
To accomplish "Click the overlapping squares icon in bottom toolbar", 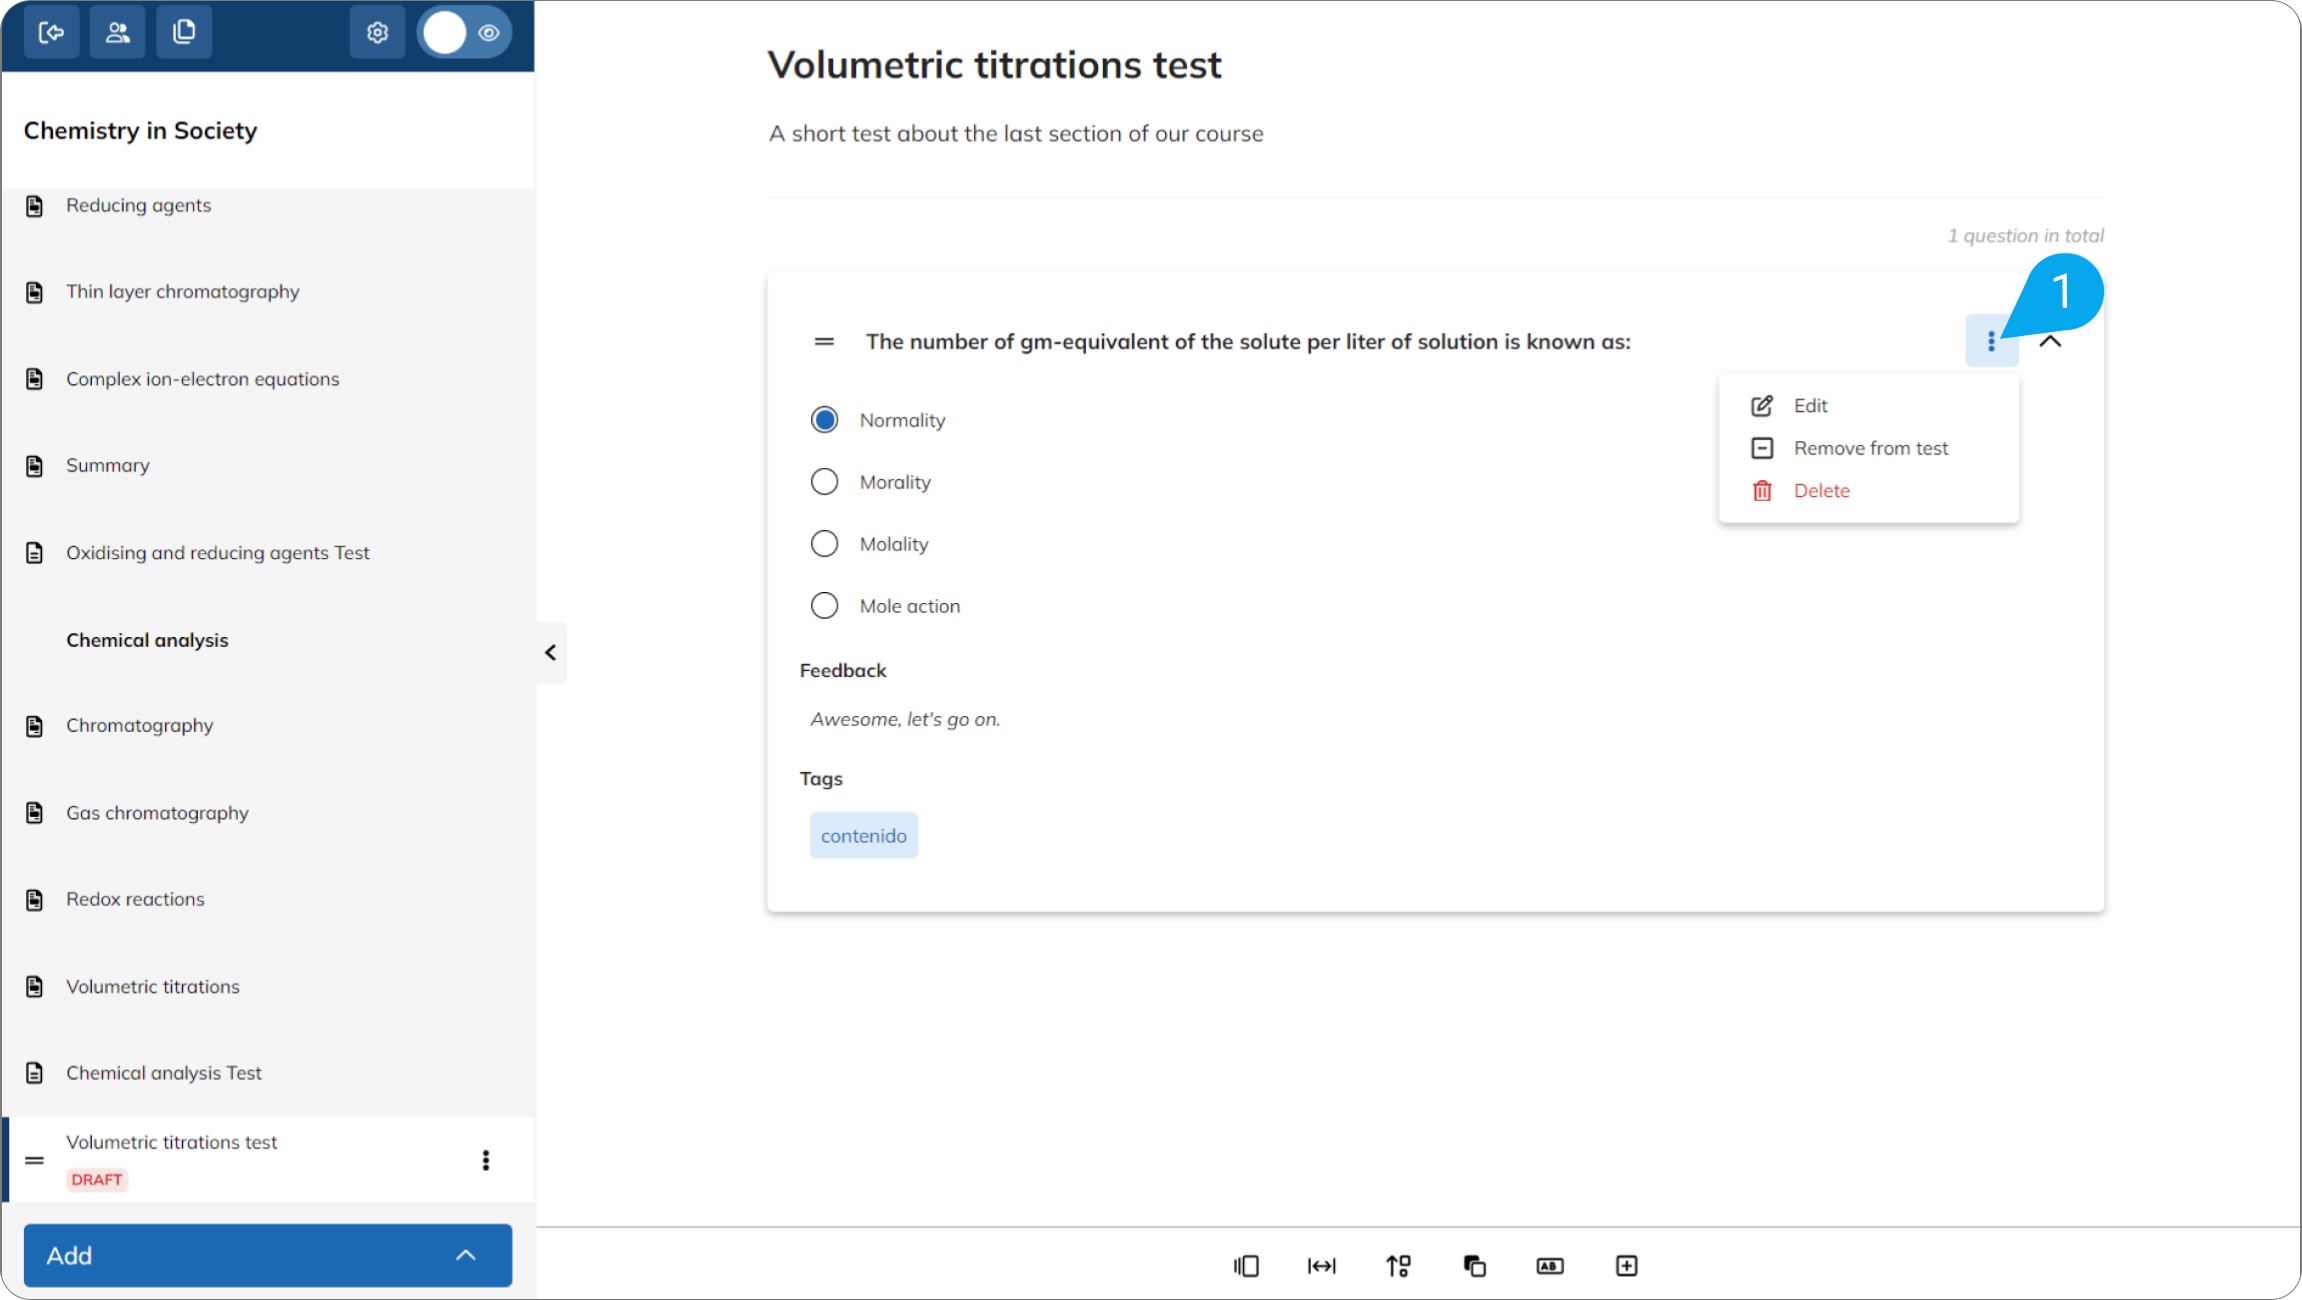I will (x=1474, y=1266).
